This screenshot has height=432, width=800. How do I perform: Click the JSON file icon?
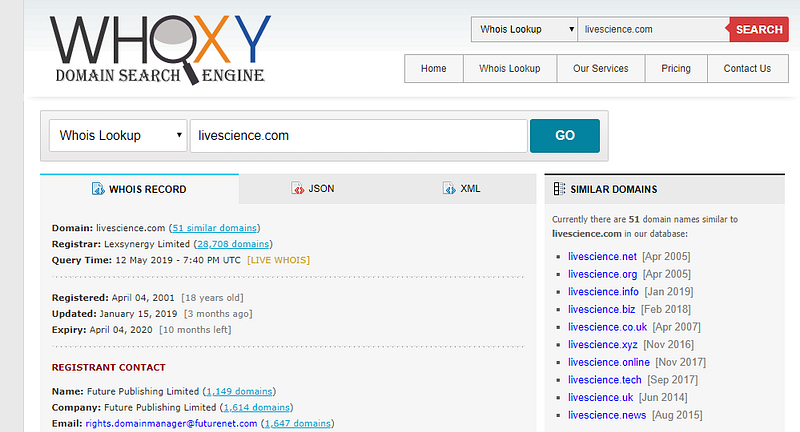297,188
